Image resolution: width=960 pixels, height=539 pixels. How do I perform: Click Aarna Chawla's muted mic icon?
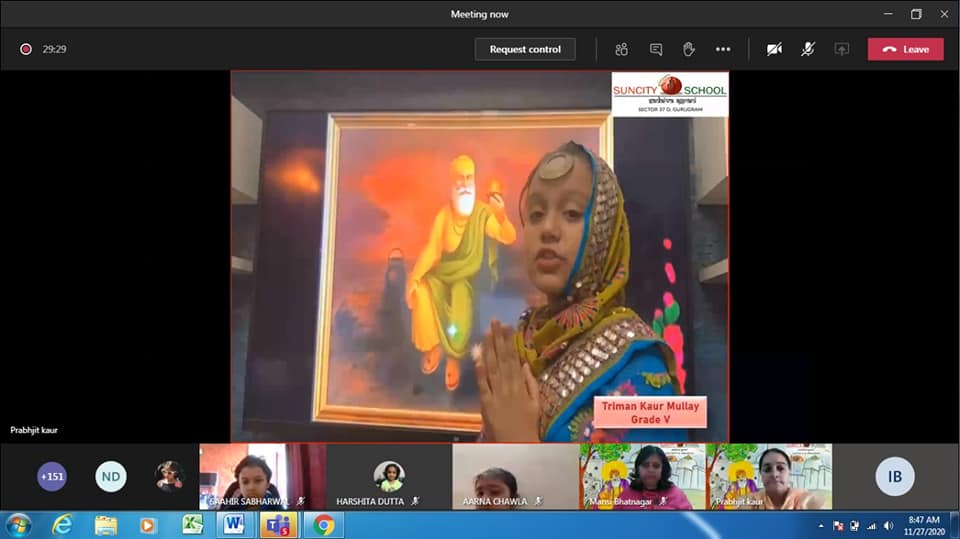point(539,501)
